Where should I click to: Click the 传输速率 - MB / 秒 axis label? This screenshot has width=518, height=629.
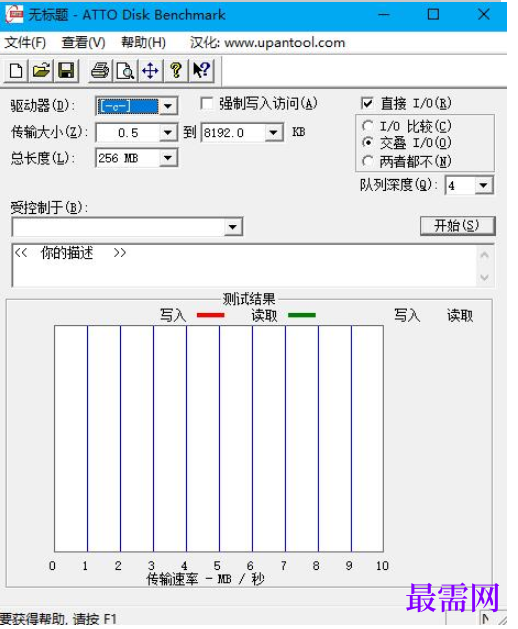(205, 579)
